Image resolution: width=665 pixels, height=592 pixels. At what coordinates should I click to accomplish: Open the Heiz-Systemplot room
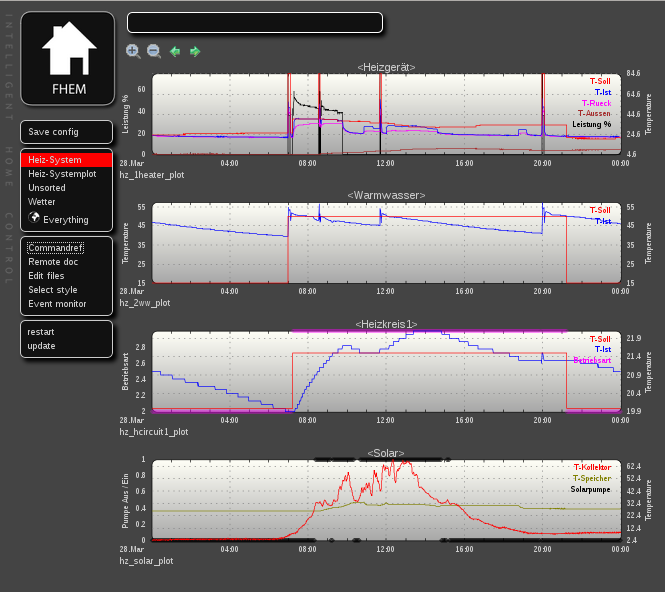pyautogui.click(x=62, y=174)
